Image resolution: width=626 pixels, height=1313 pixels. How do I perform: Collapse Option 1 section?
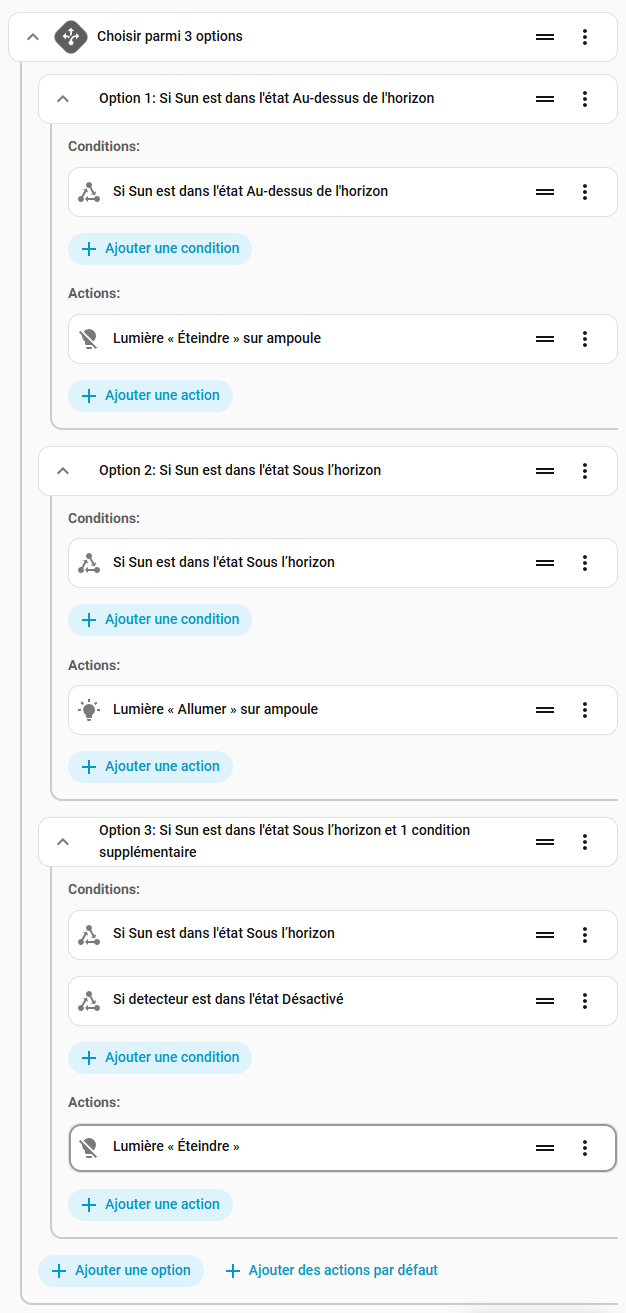(63, 99)
